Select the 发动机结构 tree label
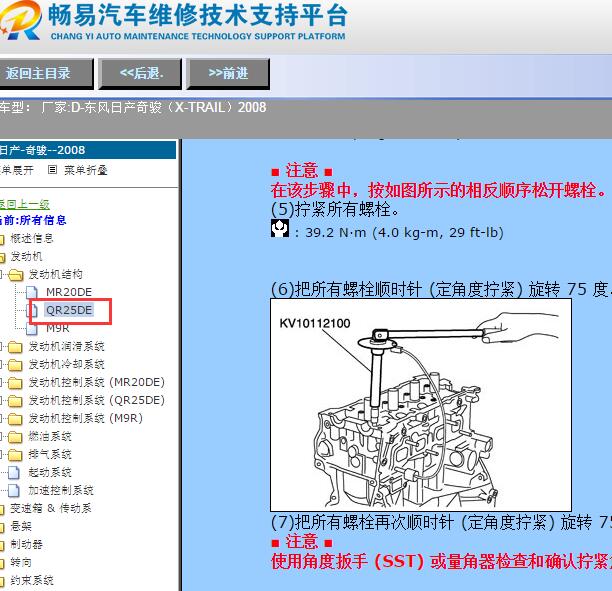The width and height of the screenshot is (612, 591). [x=55, y=274]
